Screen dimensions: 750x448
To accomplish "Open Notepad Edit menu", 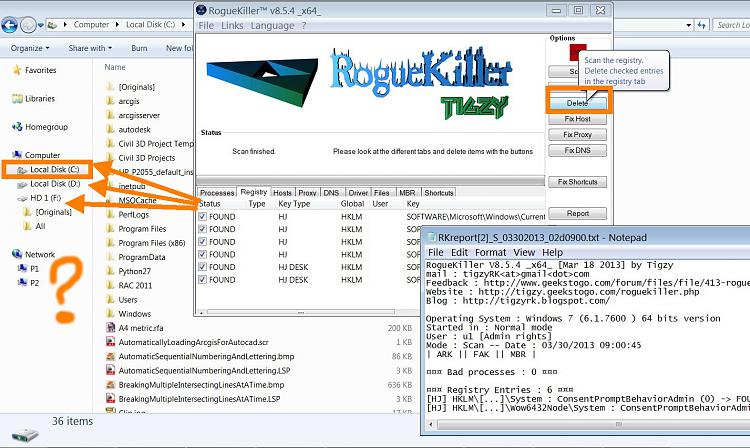I will click(459, 252).
